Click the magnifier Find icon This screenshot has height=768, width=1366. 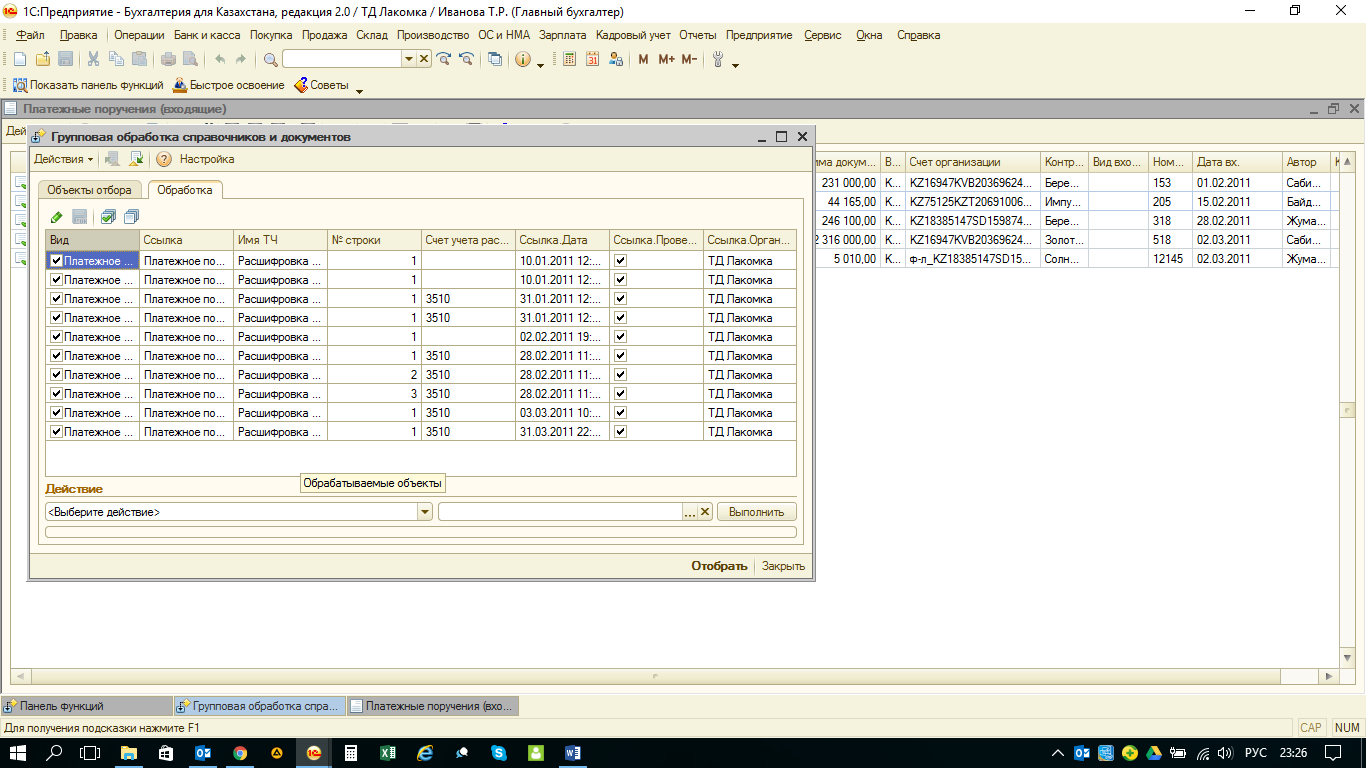270,60
